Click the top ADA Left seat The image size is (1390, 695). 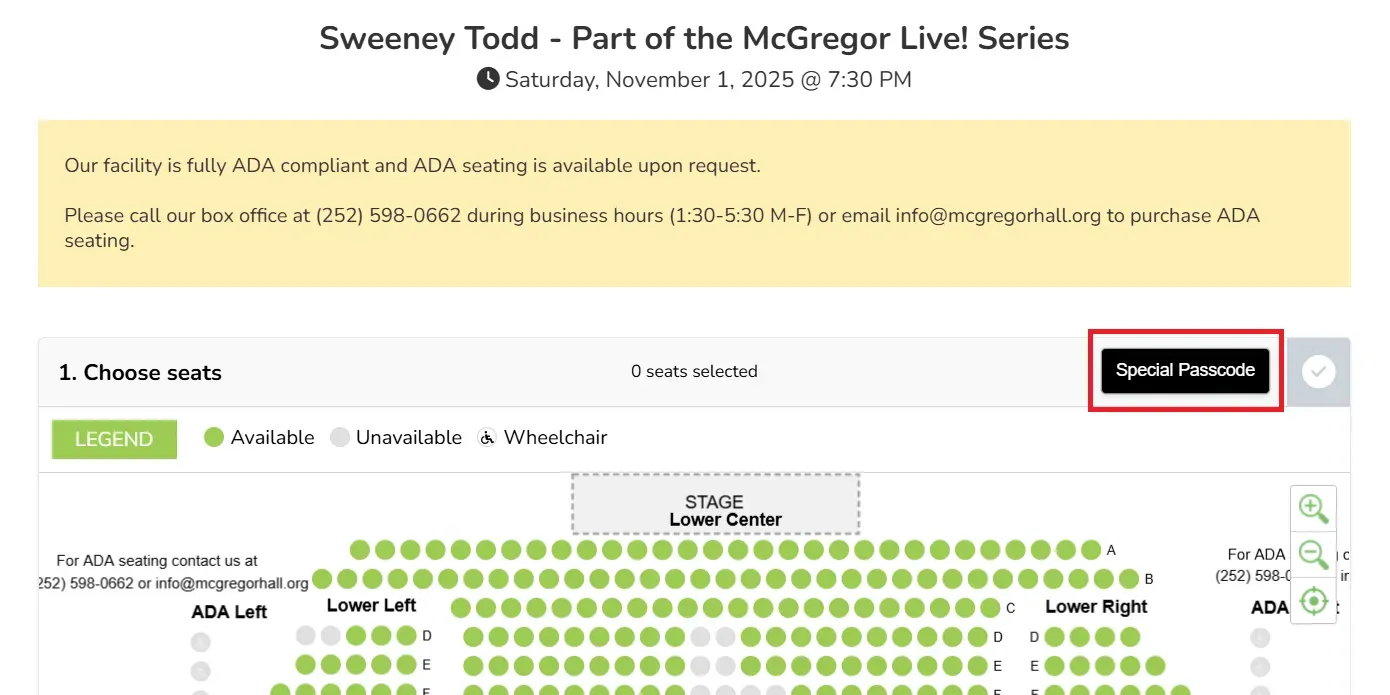[201, 642]
